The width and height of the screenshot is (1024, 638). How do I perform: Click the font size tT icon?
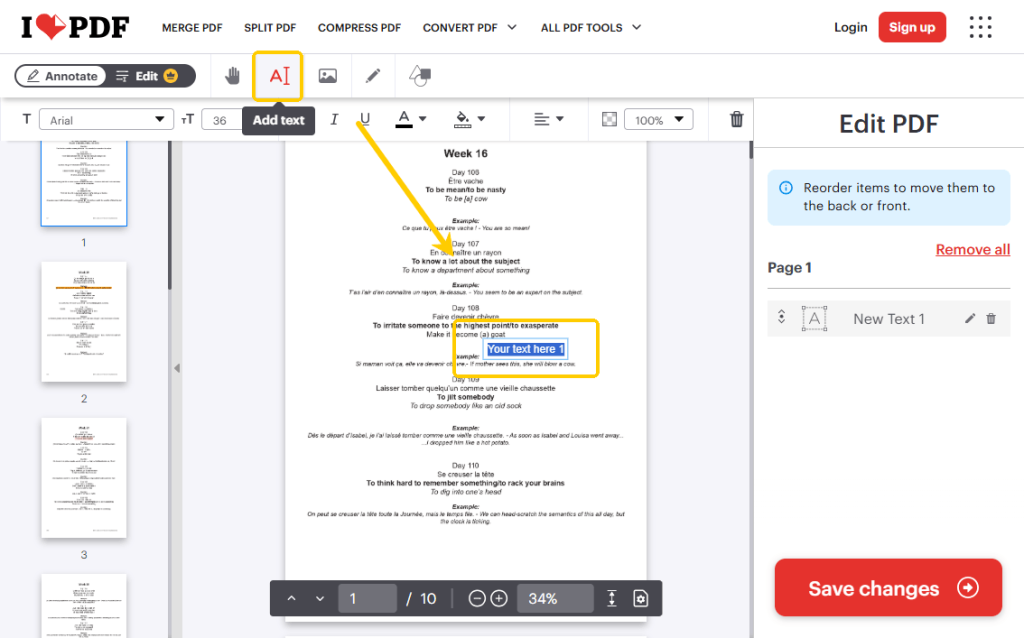coord(187,119)
